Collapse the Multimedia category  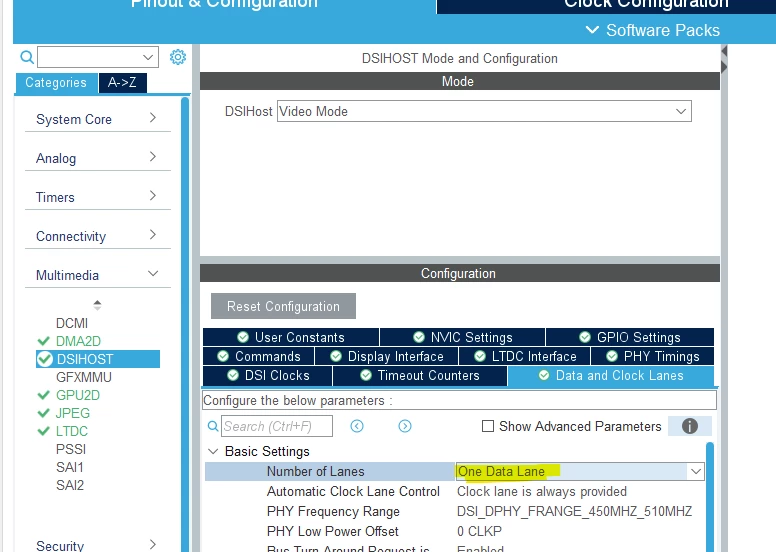tap(97, 275)
